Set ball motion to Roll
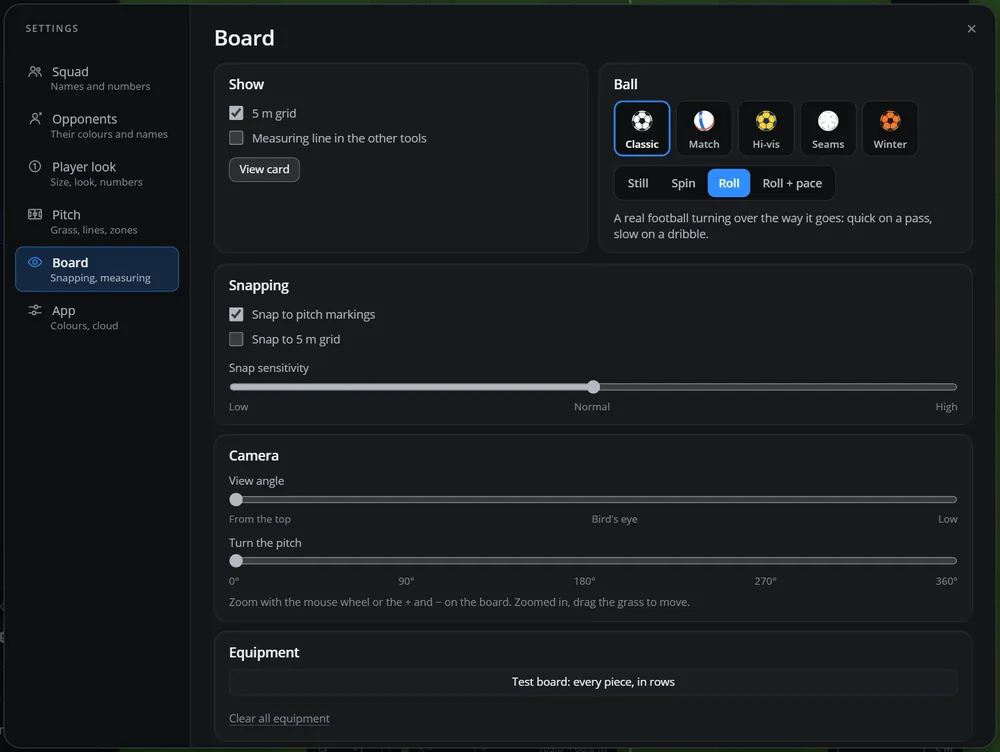 tap(728, 183)
